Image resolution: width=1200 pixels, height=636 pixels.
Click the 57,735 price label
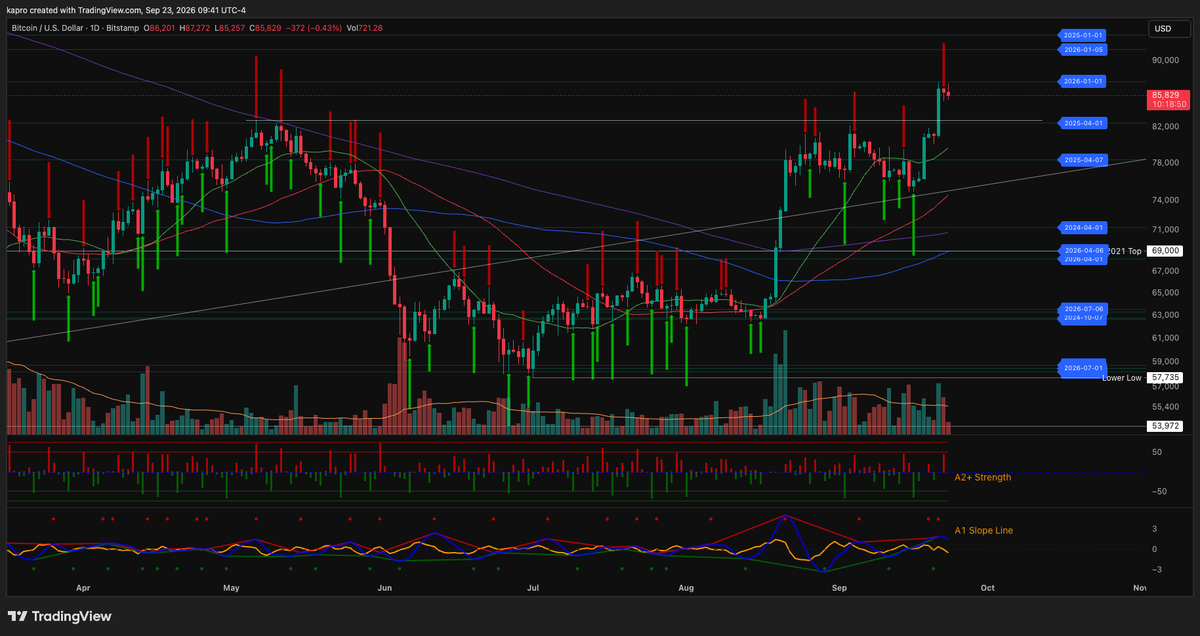[1166, 377]
